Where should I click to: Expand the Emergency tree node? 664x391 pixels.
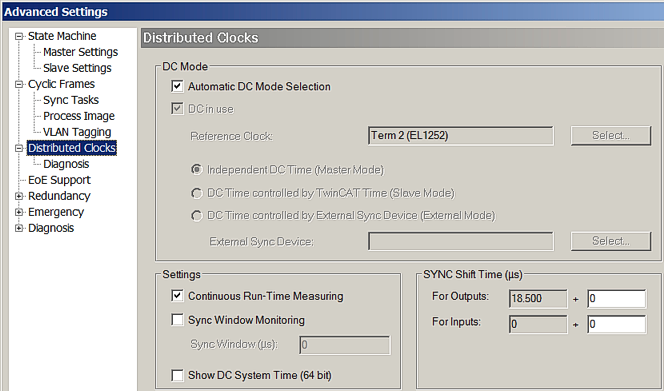point(19,212)
